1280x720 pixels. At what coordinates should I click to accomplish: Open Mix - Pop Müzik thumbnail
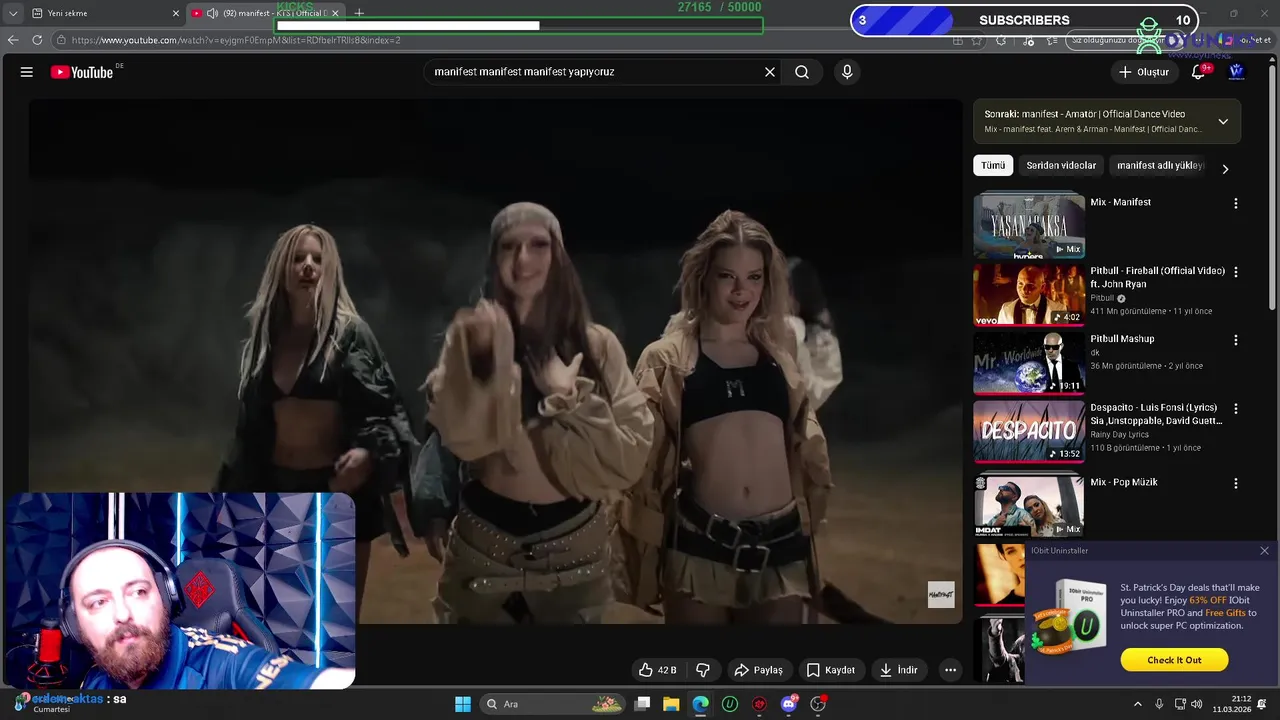pos(1029,506)
